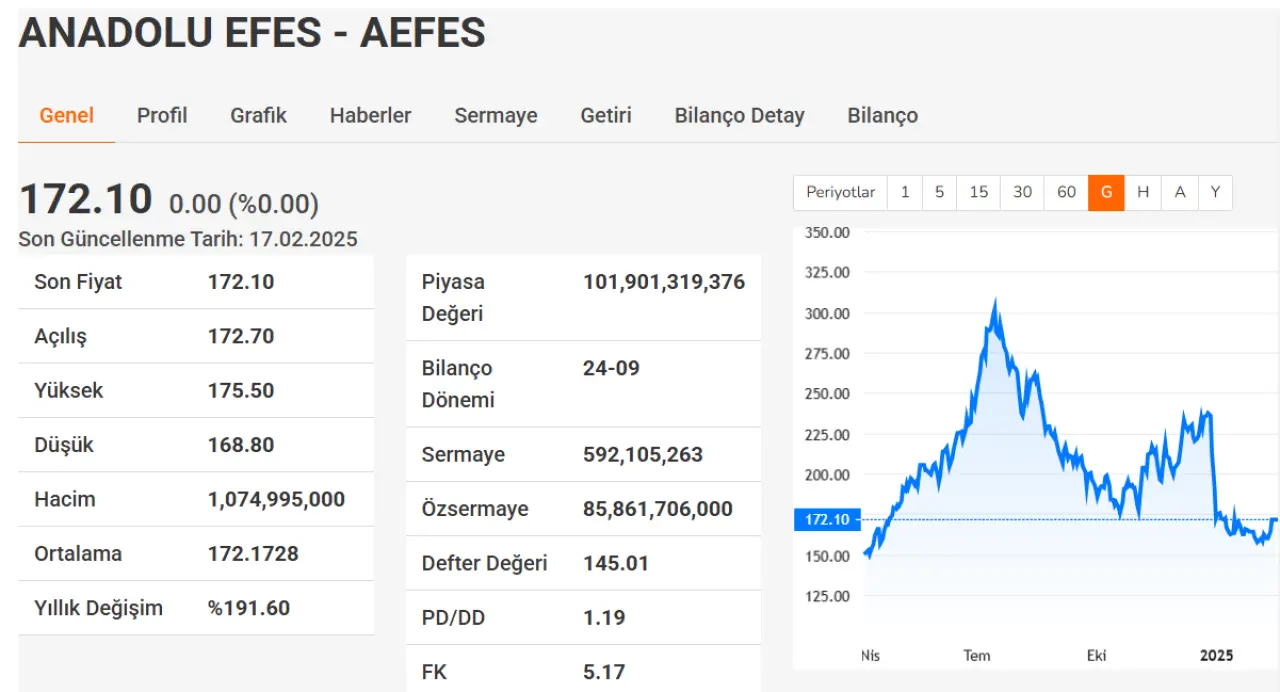Click the 300.00 y-axis label
The width and height of the screenshot is (1280, 692).
tap(827, 313)
